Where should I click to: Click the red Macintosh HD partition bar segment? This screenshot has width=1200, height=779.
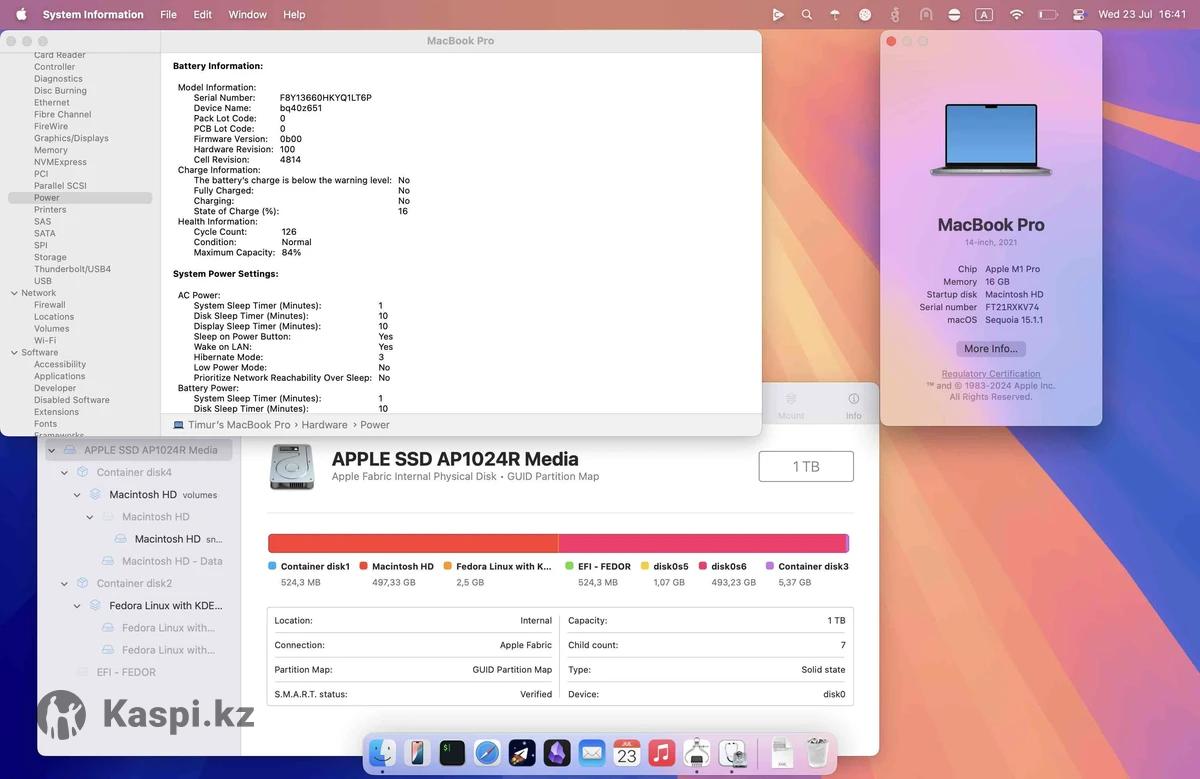click(x=413, y=543)
